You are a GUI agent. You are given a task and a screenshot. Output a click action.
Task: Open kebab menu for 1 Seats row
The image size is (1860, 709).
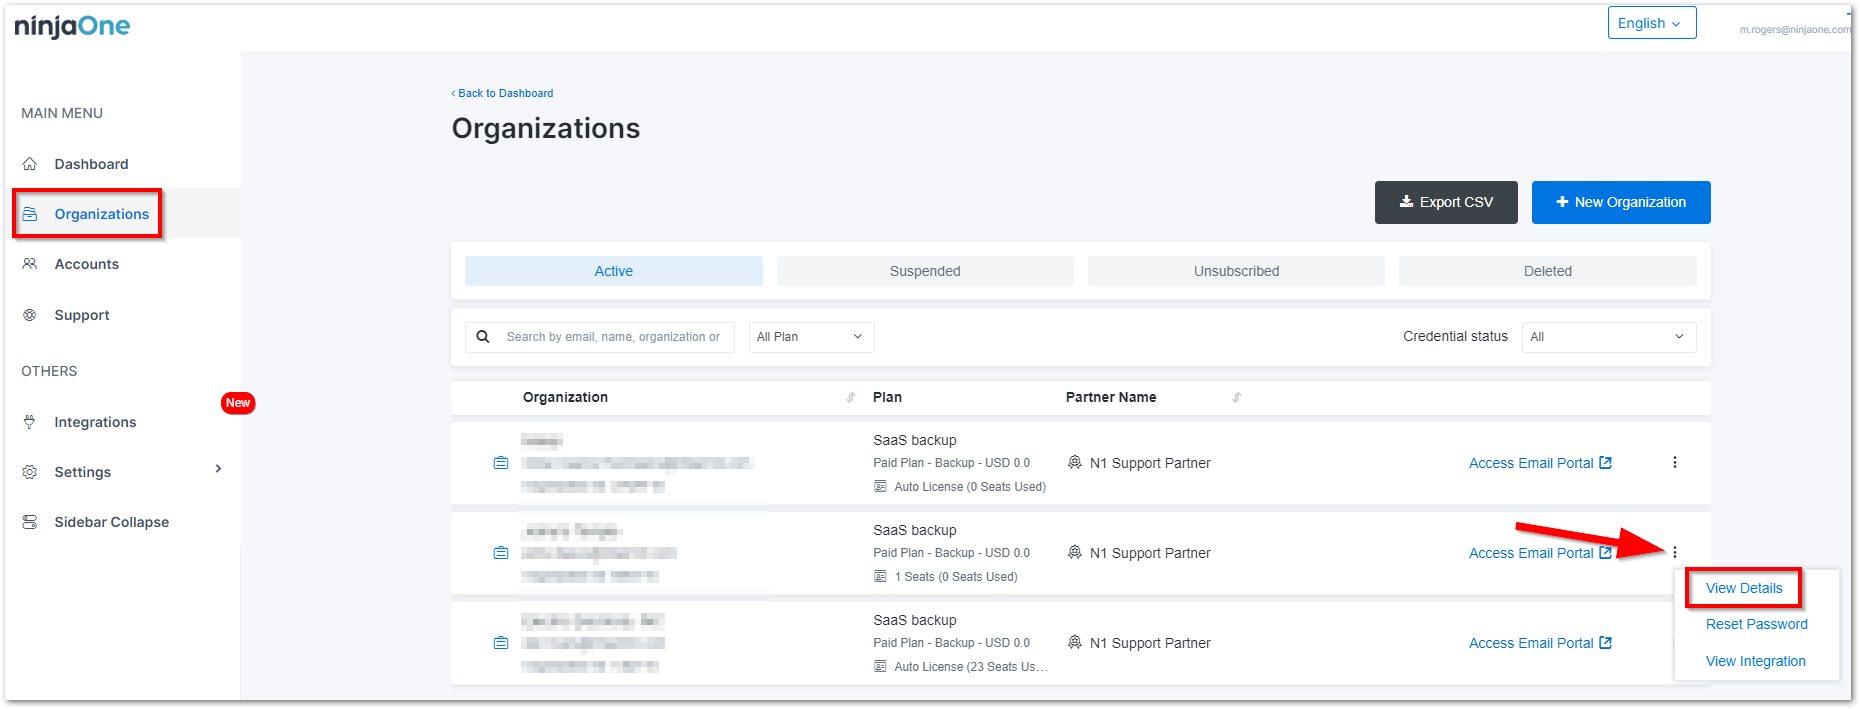(x=1675, y=552)
